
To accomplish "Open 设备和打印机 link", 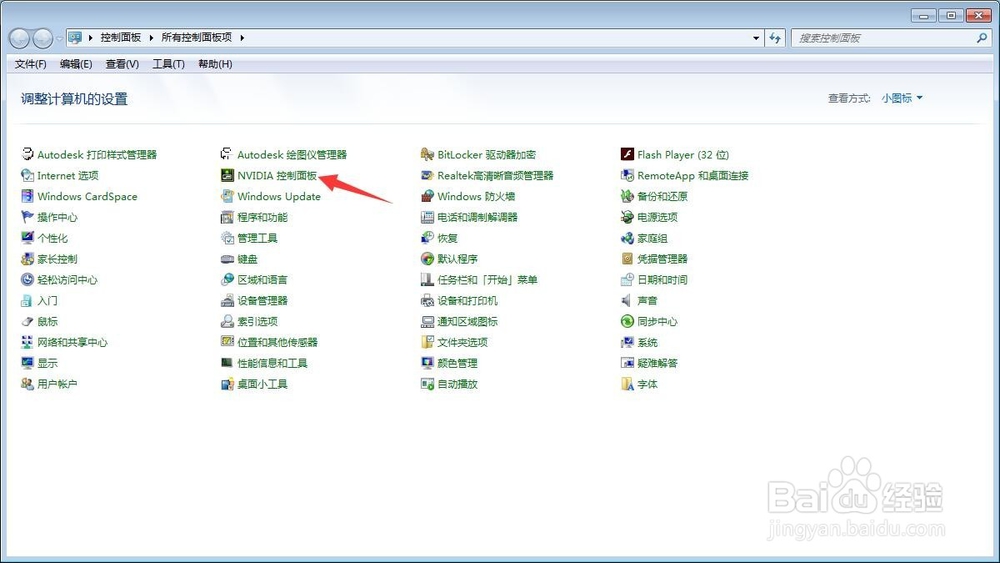I will (467, 300).
